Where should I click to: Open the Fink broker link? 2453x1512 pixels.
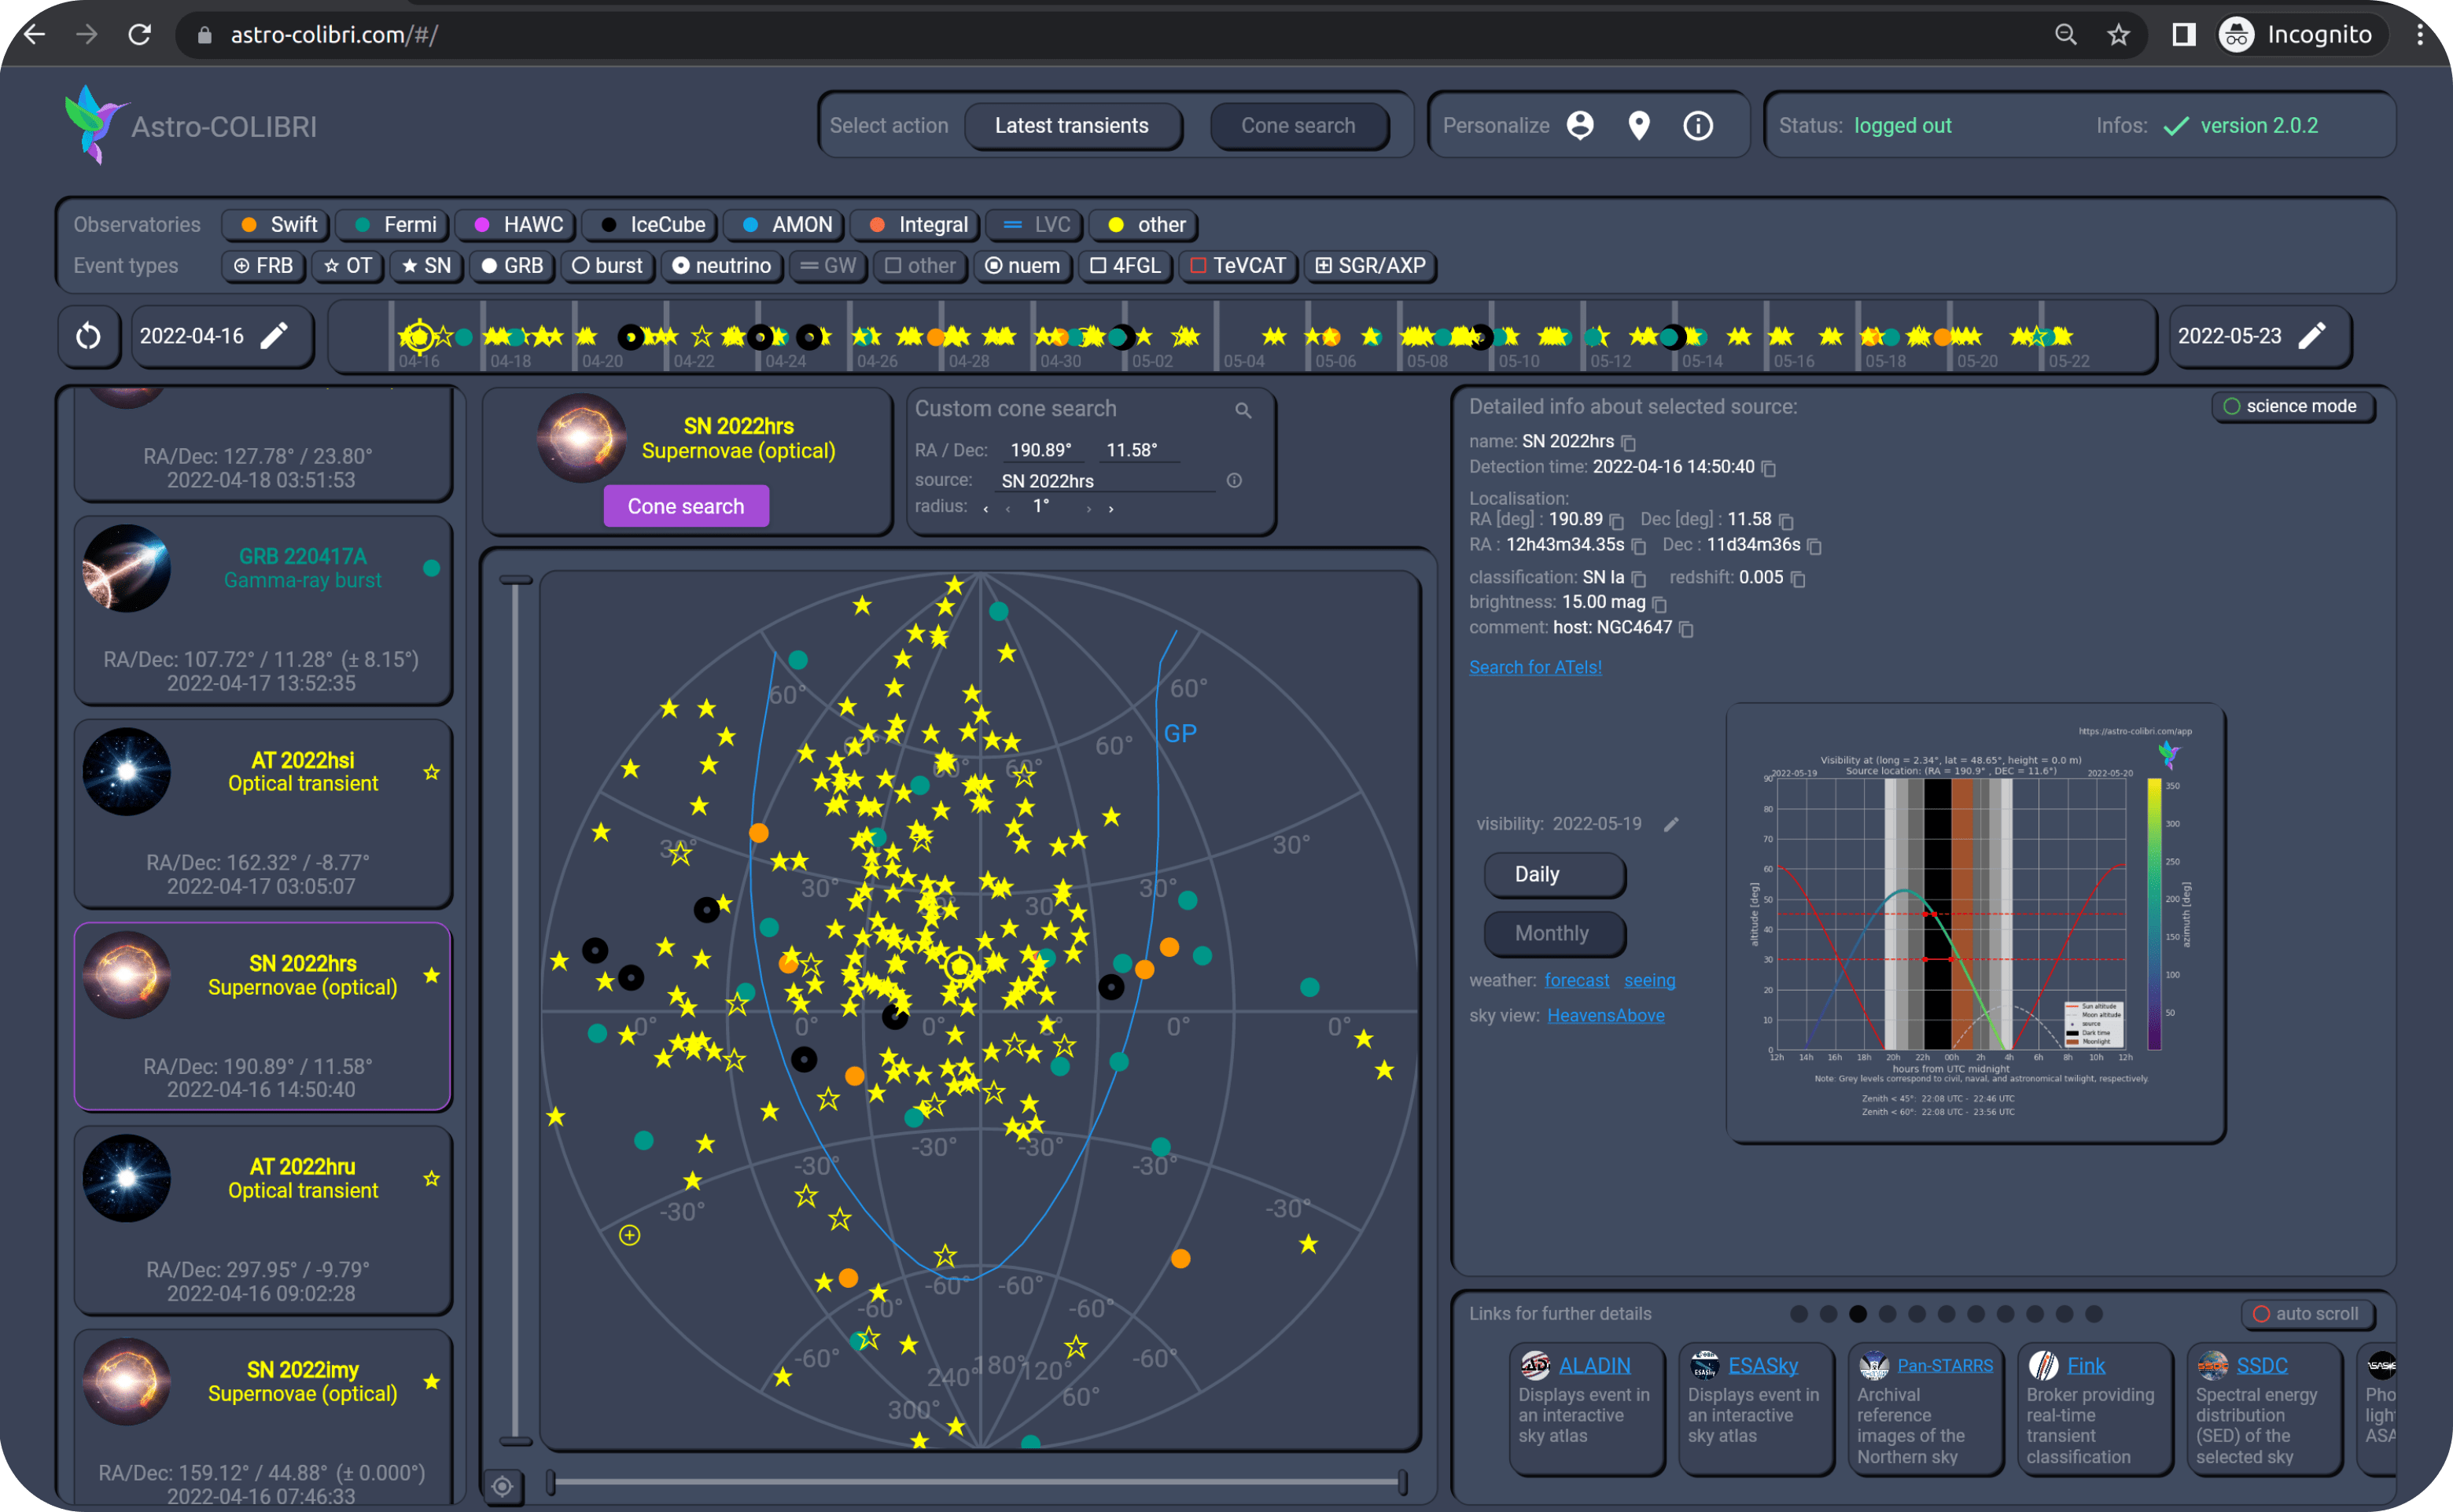point(2086,1366)
